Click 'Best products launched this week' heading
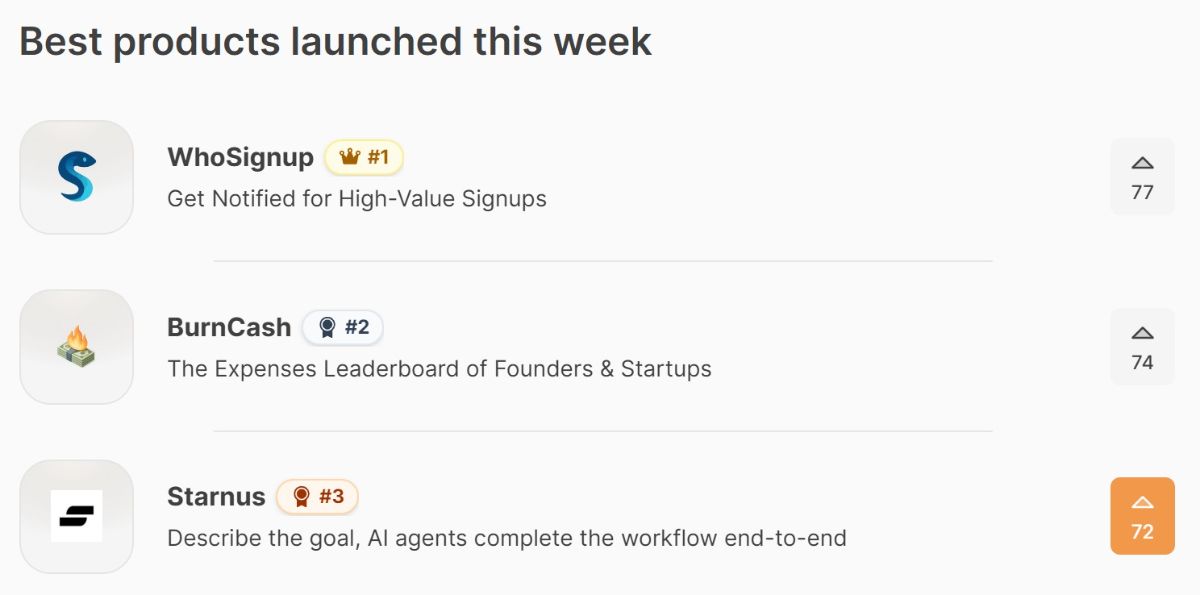Screen dimensions: 1200x595 click(x=335, y=41)
